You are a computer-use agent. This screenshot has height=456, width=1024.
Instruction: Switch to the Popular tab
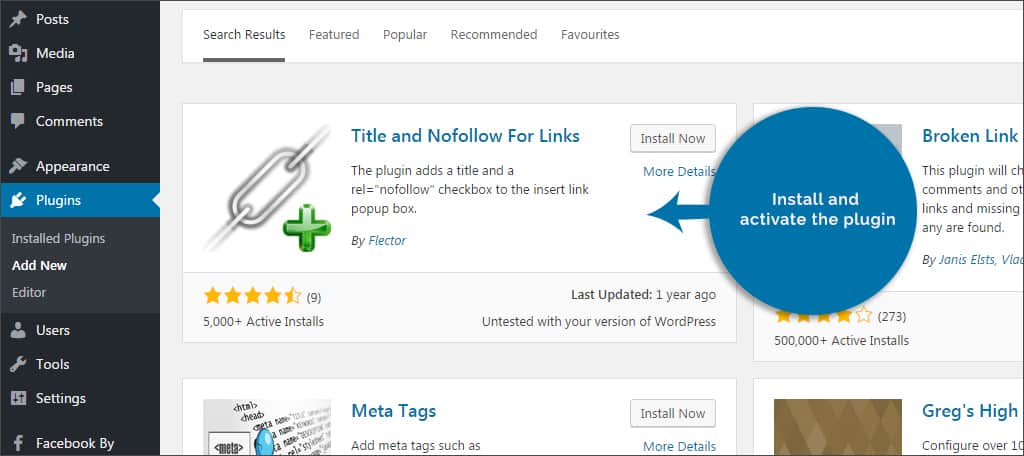pos(404,34)
